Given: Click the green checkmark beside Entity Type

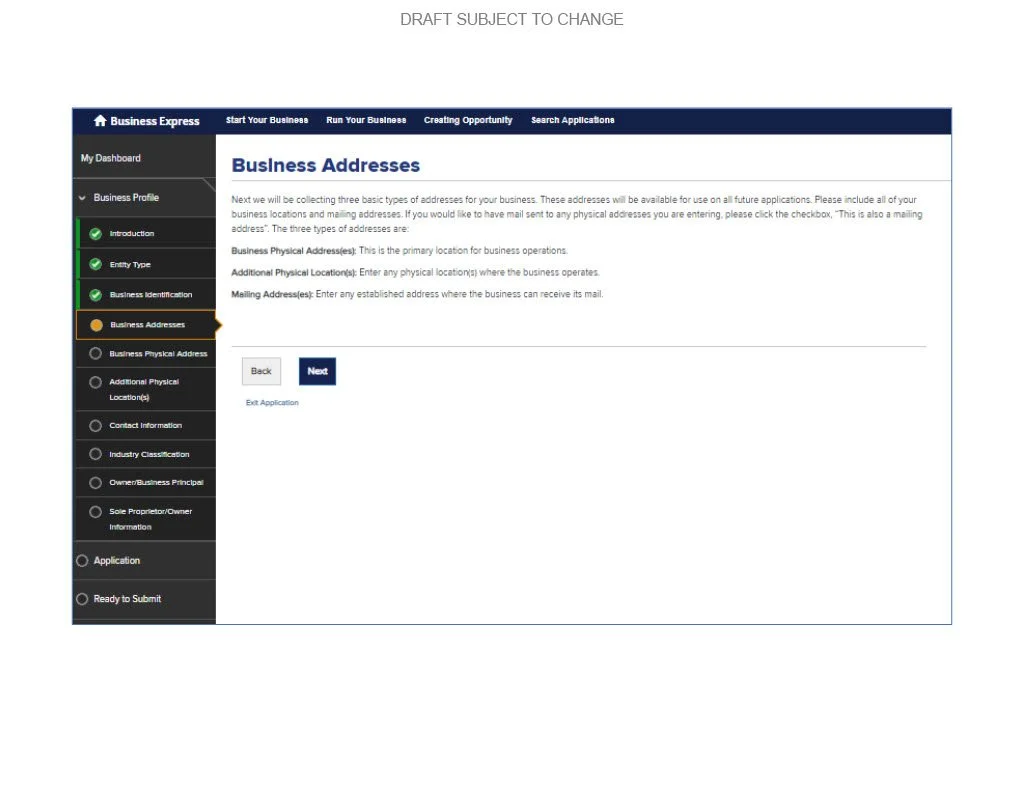Looking at the screenshot, I should (95, 265).
